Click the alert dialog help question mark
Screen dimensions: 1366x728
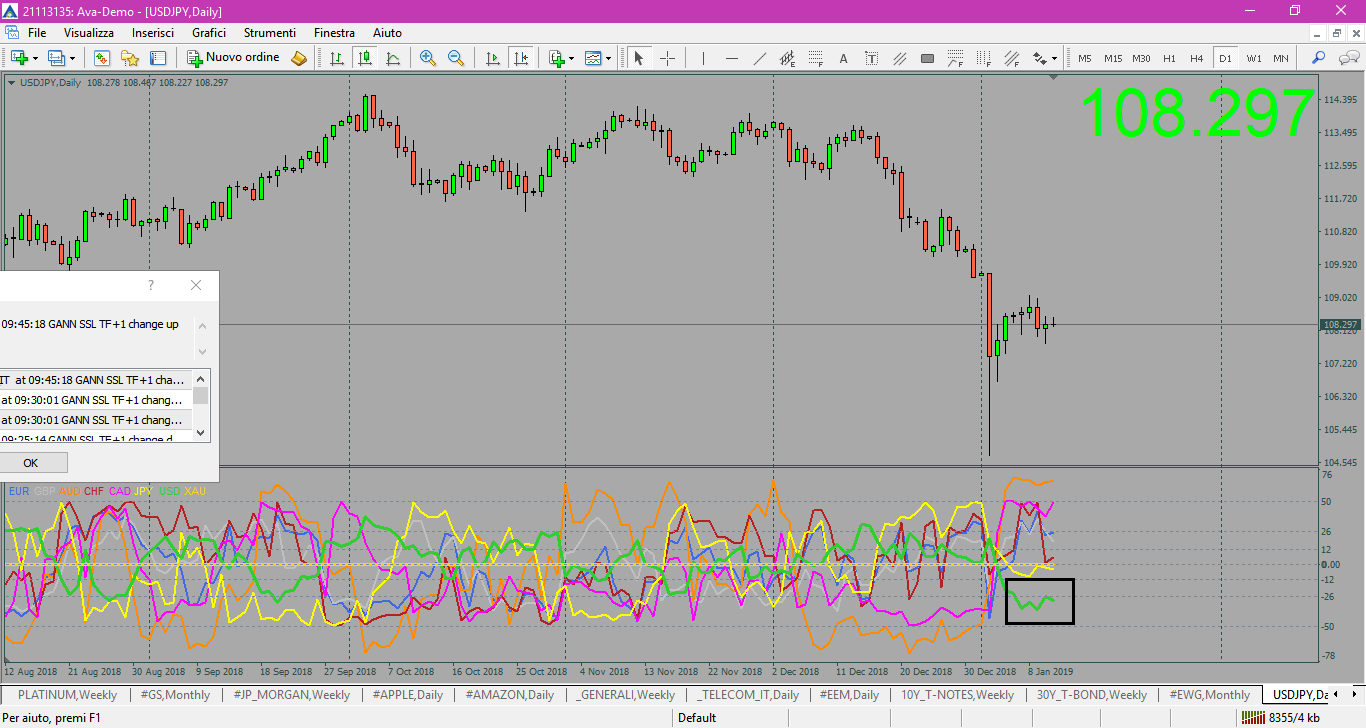(x=151, y=285)
